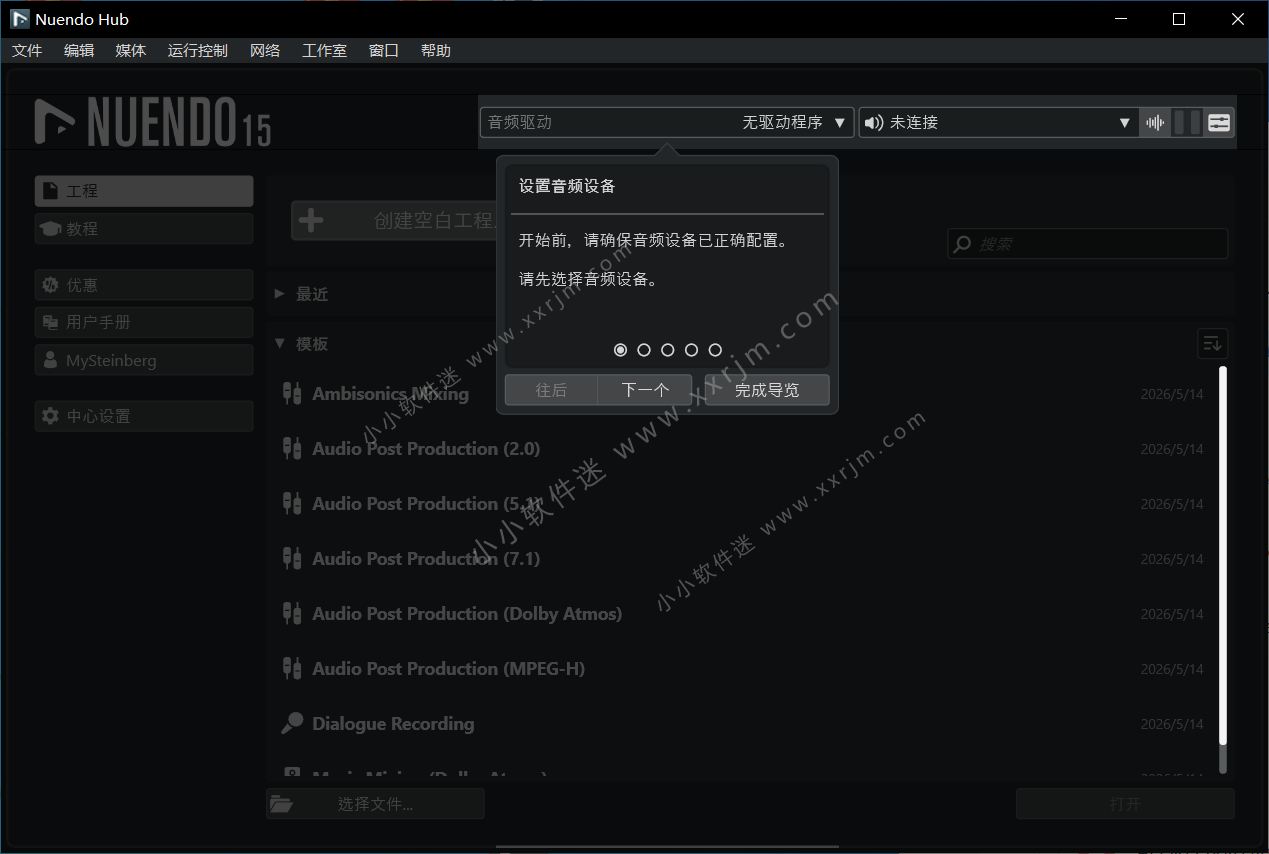This screenshot has width=1269, height=854.
Task: Click the Audio Post Production (5.1) template icon
Action: pyautogui.click(x=292, y=503)
